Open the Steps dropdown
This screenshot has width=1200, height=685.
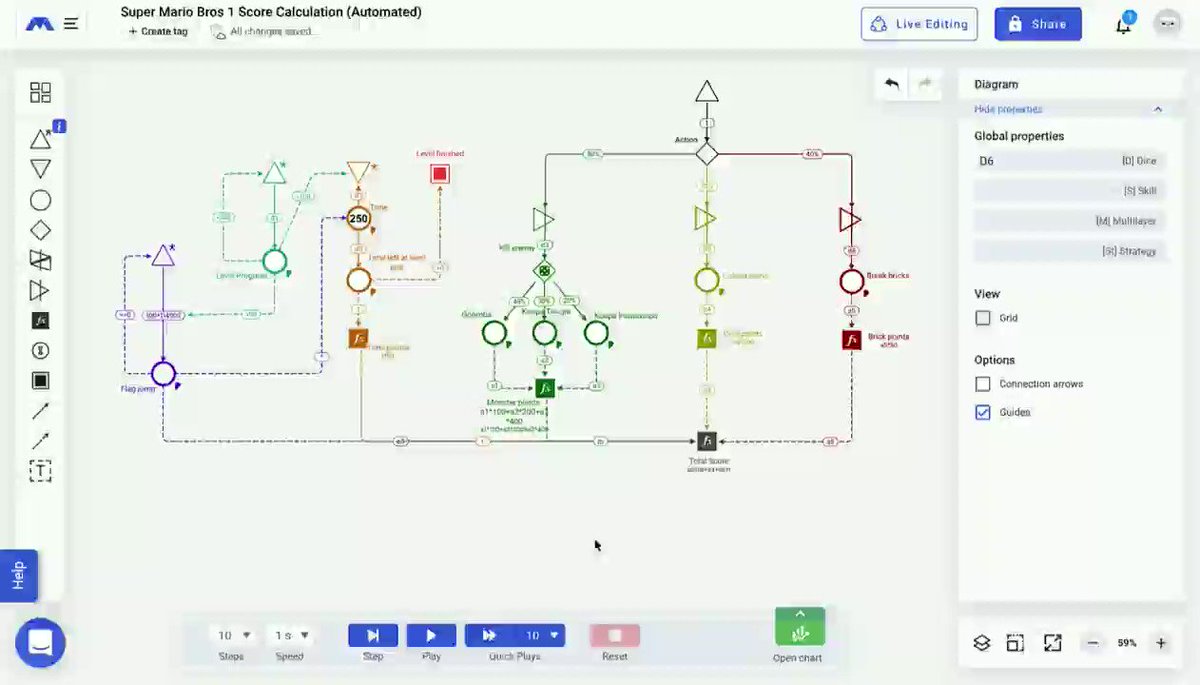click(x=234, y=635)
